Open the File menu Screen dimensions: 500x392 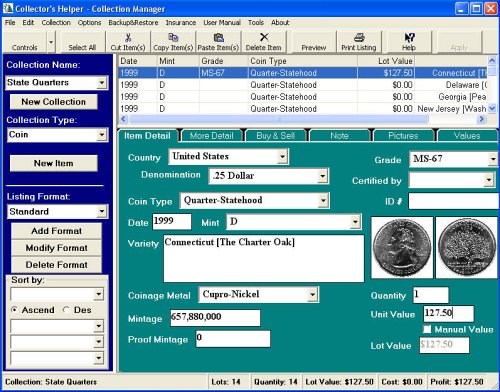tap(10, 23)
